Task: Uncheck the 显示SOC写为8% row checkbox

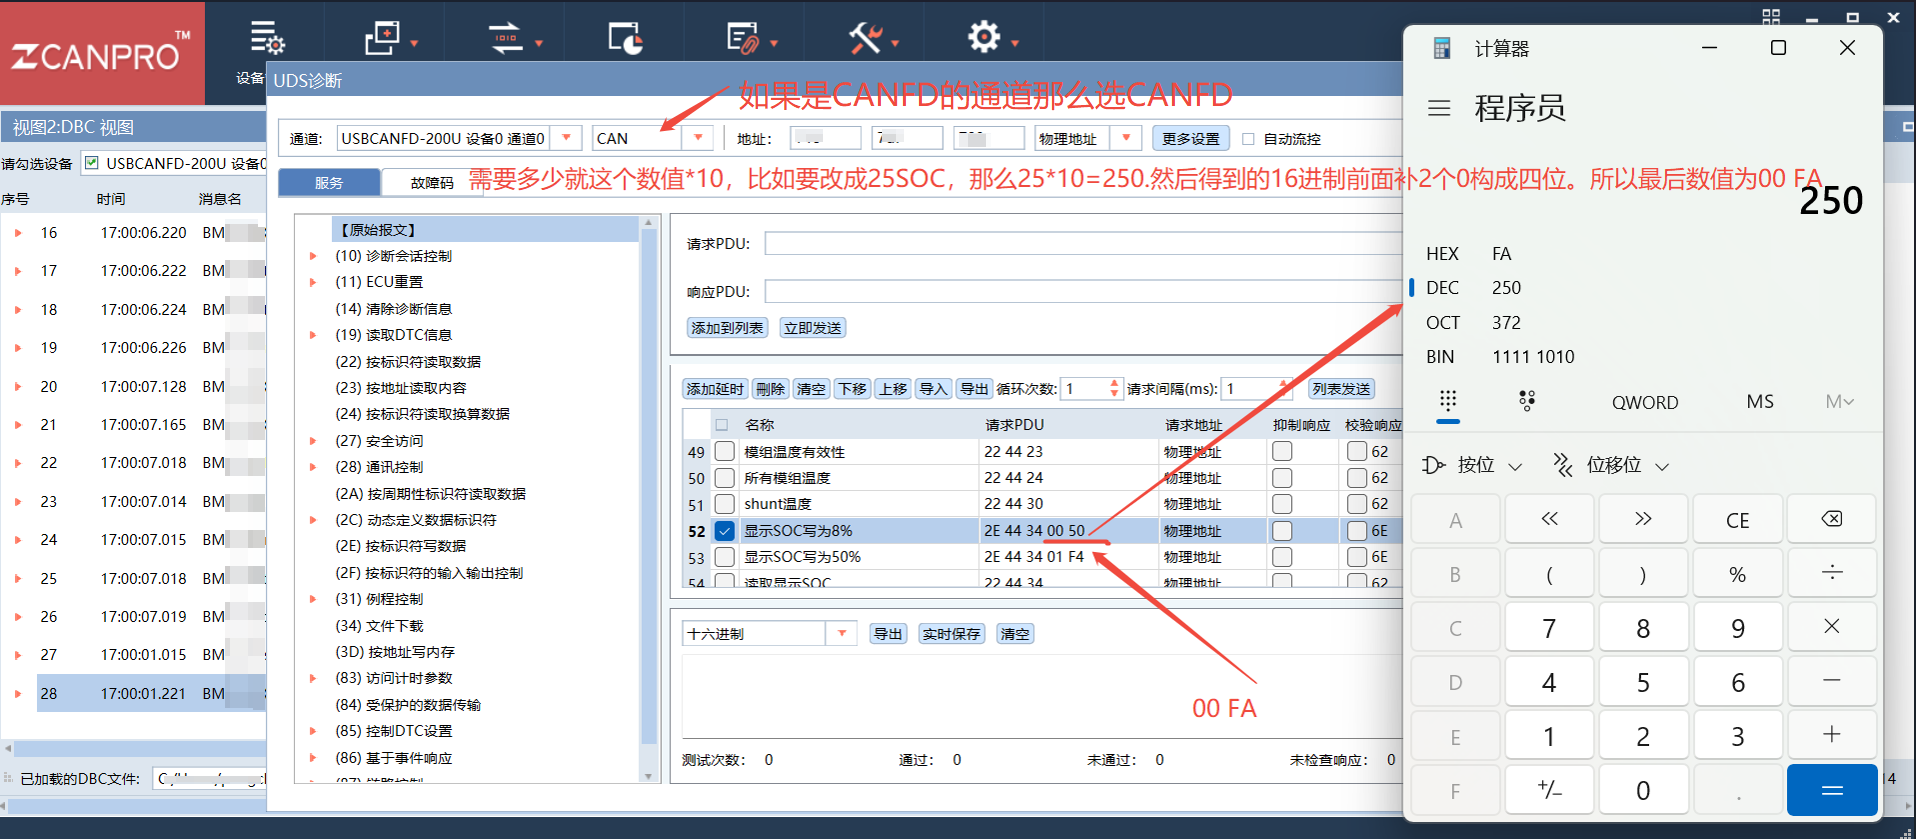Action: point(725,531)
